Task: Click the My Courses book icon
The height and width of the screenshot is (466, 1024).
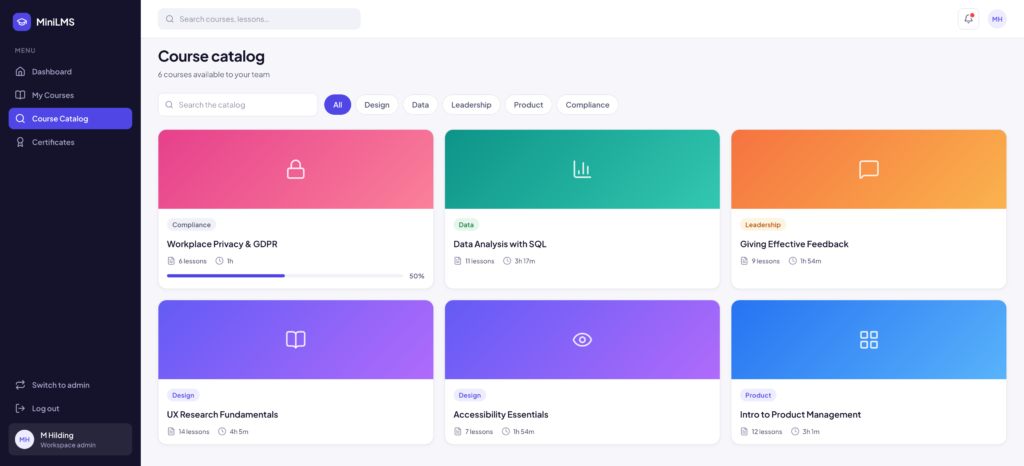Action: [20, 95]
